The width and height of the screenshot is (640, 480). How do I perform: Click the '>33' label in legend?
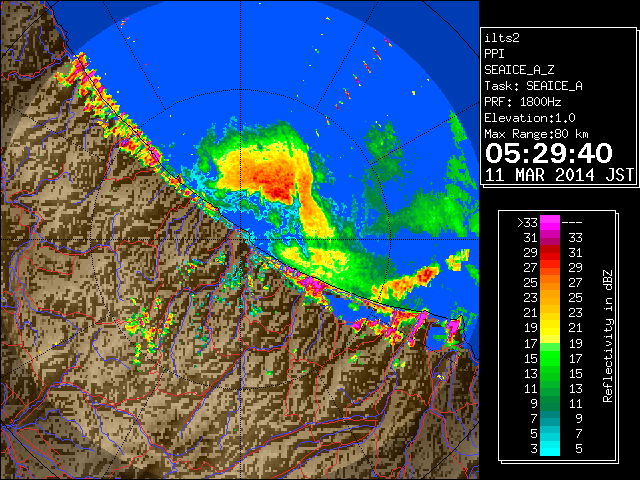pos(527,223)
